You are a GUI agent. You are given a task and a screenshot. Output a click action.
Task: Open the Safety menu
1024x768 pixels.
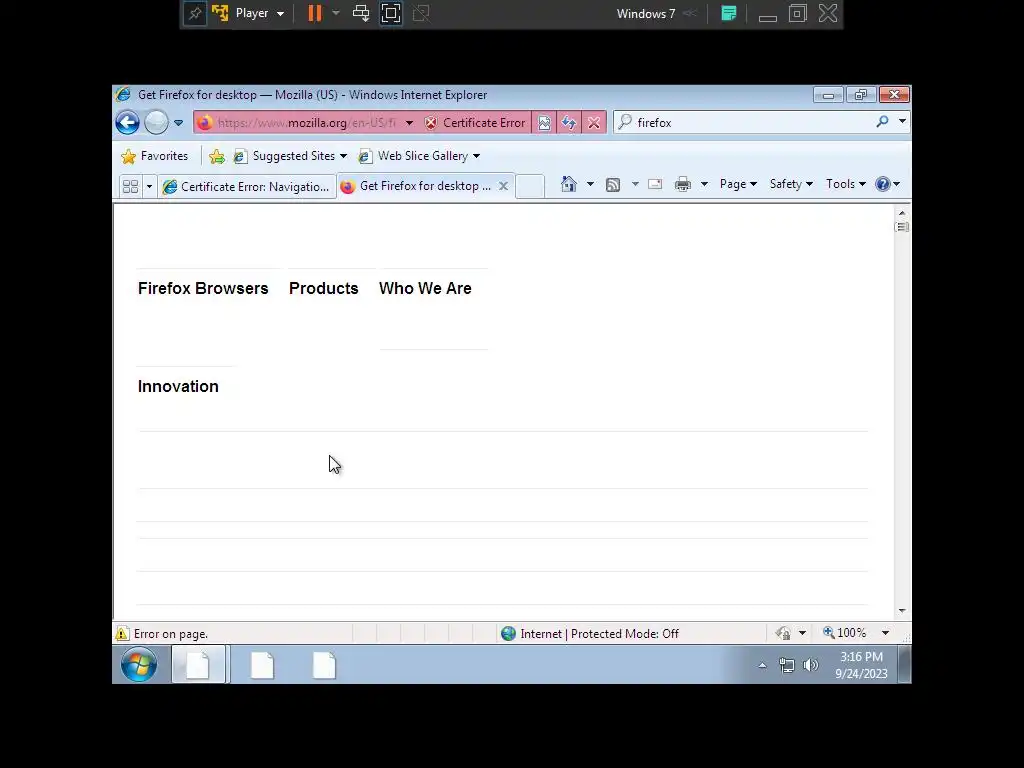[791, 184]
